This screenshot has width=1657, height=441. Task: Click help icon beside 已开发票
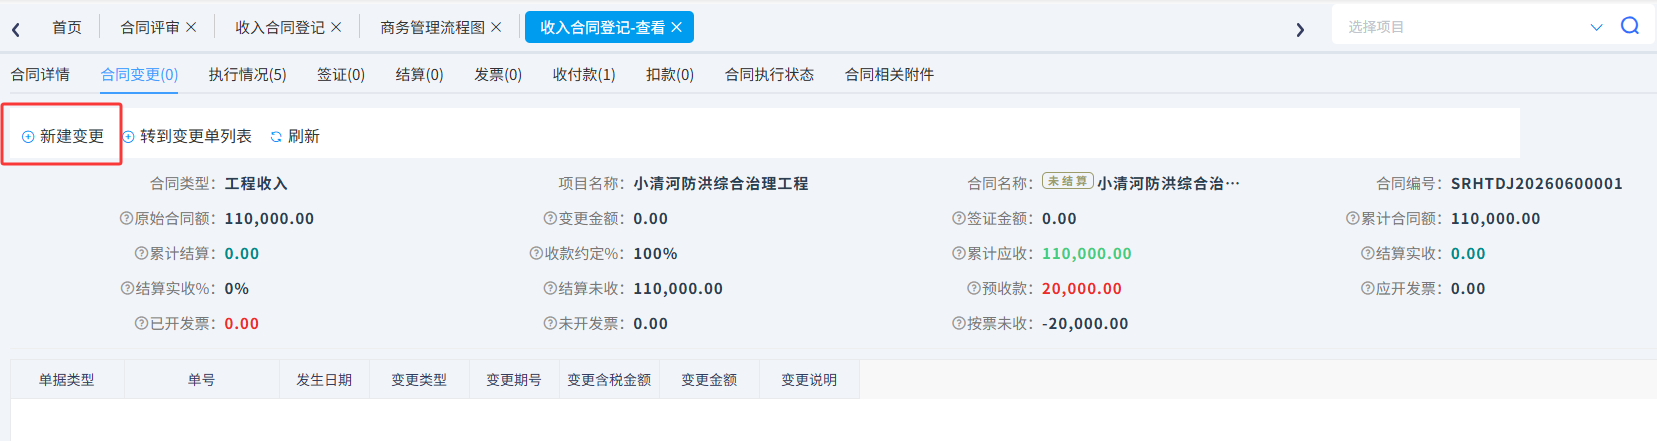141,323
